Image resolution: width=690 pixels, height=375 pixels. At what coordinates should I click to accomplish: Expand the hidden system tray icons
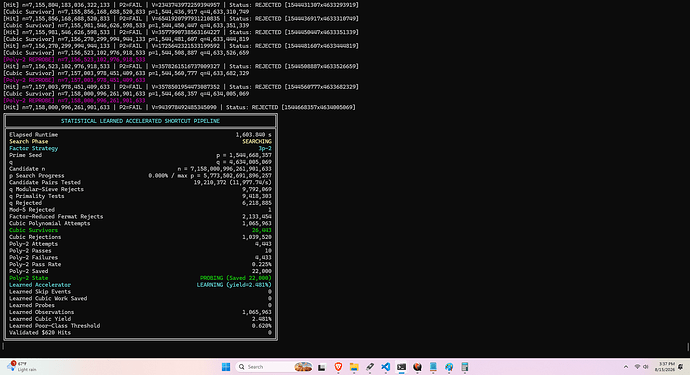626,367
